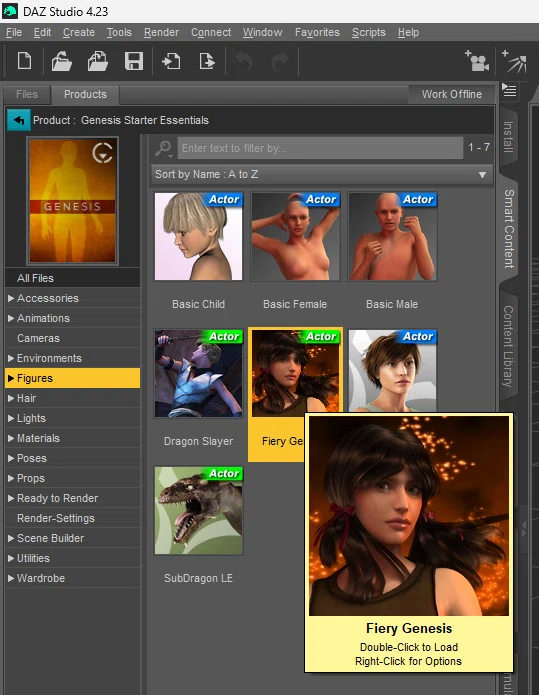Select the Basic Child actor thumbnail

(199, 236)
